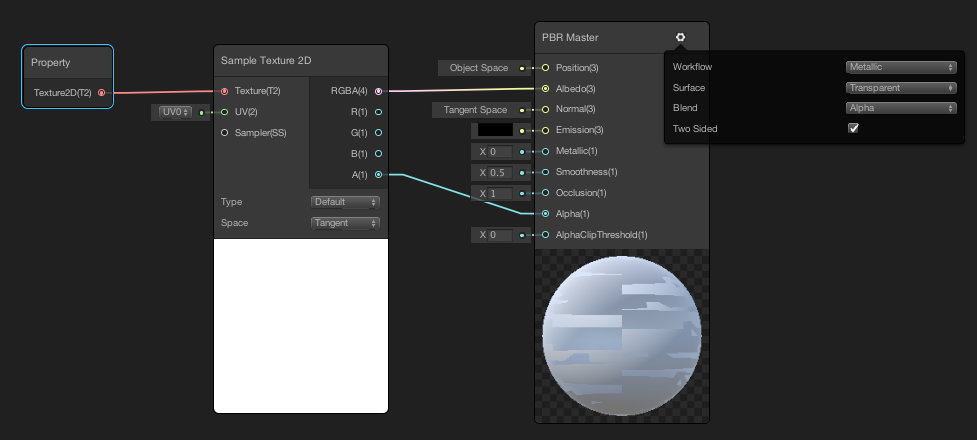This screenshot has width=977, height=440.
Task: Click Sampler(SS) input port
Action: (x=224, y=133)
